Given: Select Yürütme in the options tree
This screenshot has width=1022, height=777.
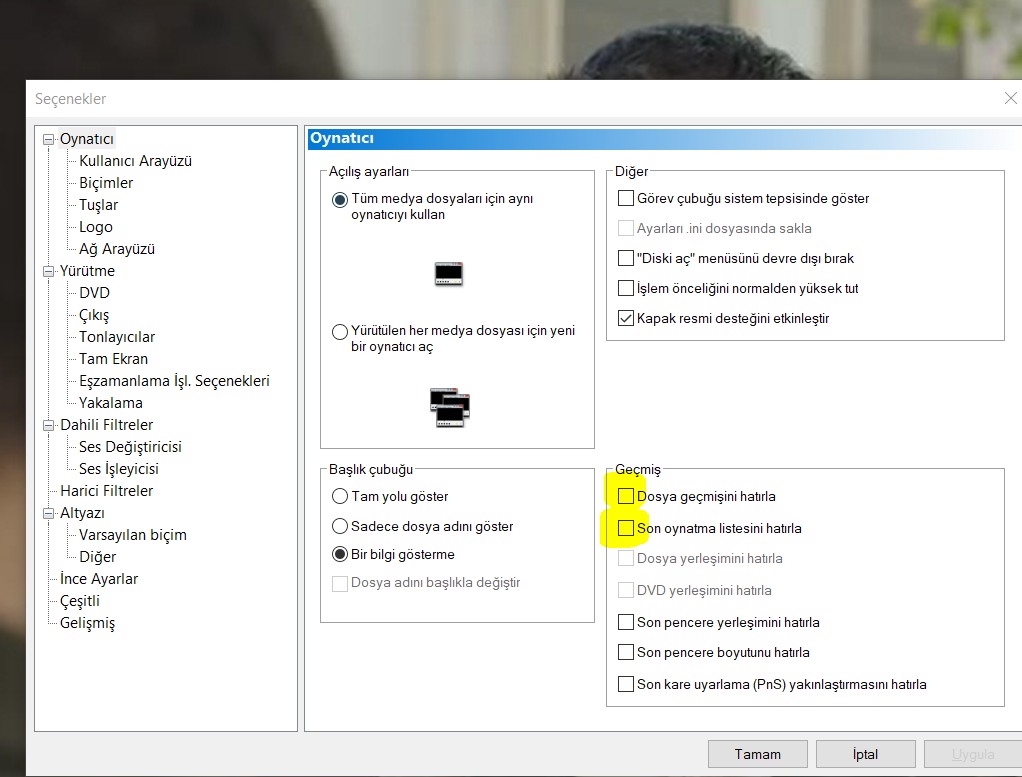Looking at the screenshot, I should (x=87, y=271).
